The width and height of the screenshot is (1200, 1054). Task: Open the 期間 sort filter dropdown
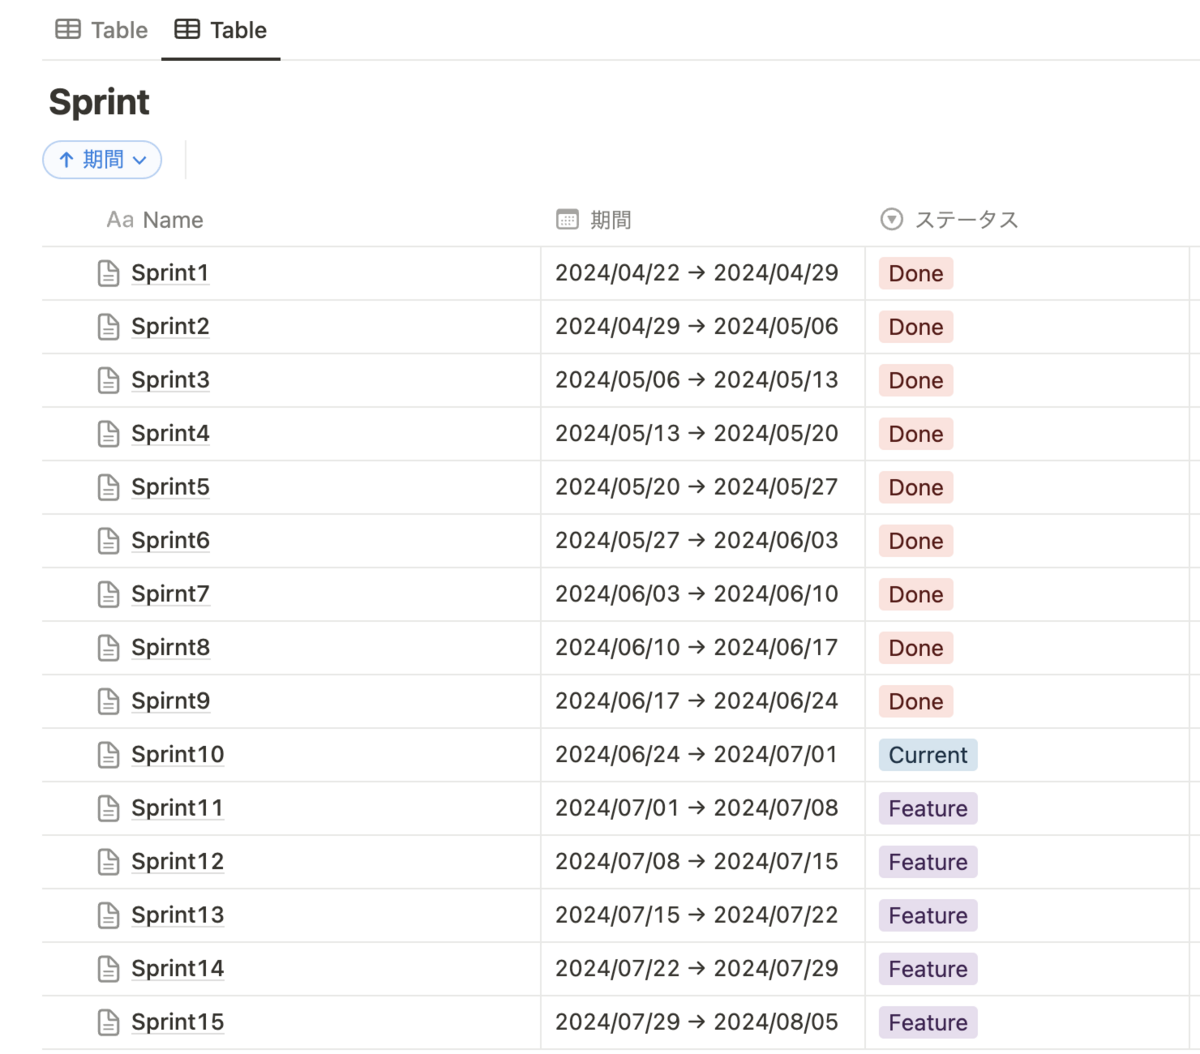tap(102, 160)
